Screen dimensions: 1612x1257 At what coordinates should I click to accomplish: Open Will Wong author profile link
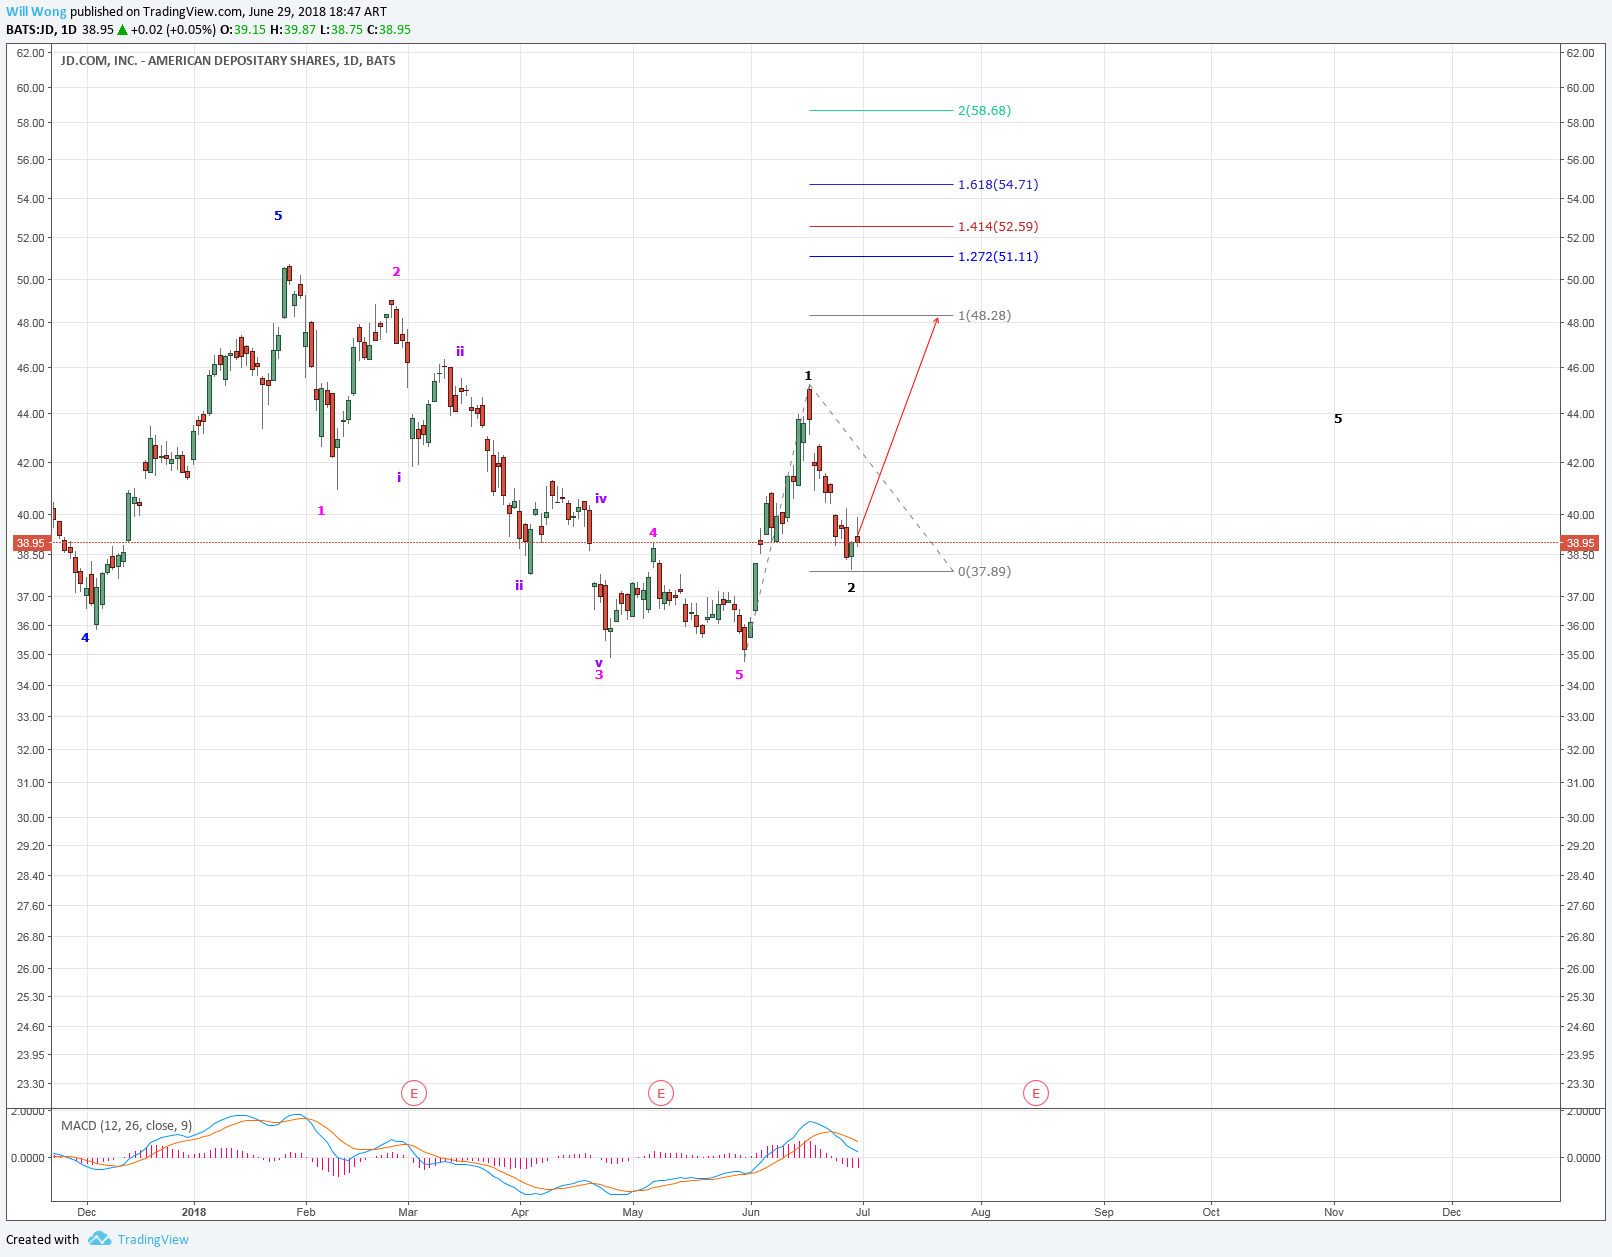[x=36, y=12]
